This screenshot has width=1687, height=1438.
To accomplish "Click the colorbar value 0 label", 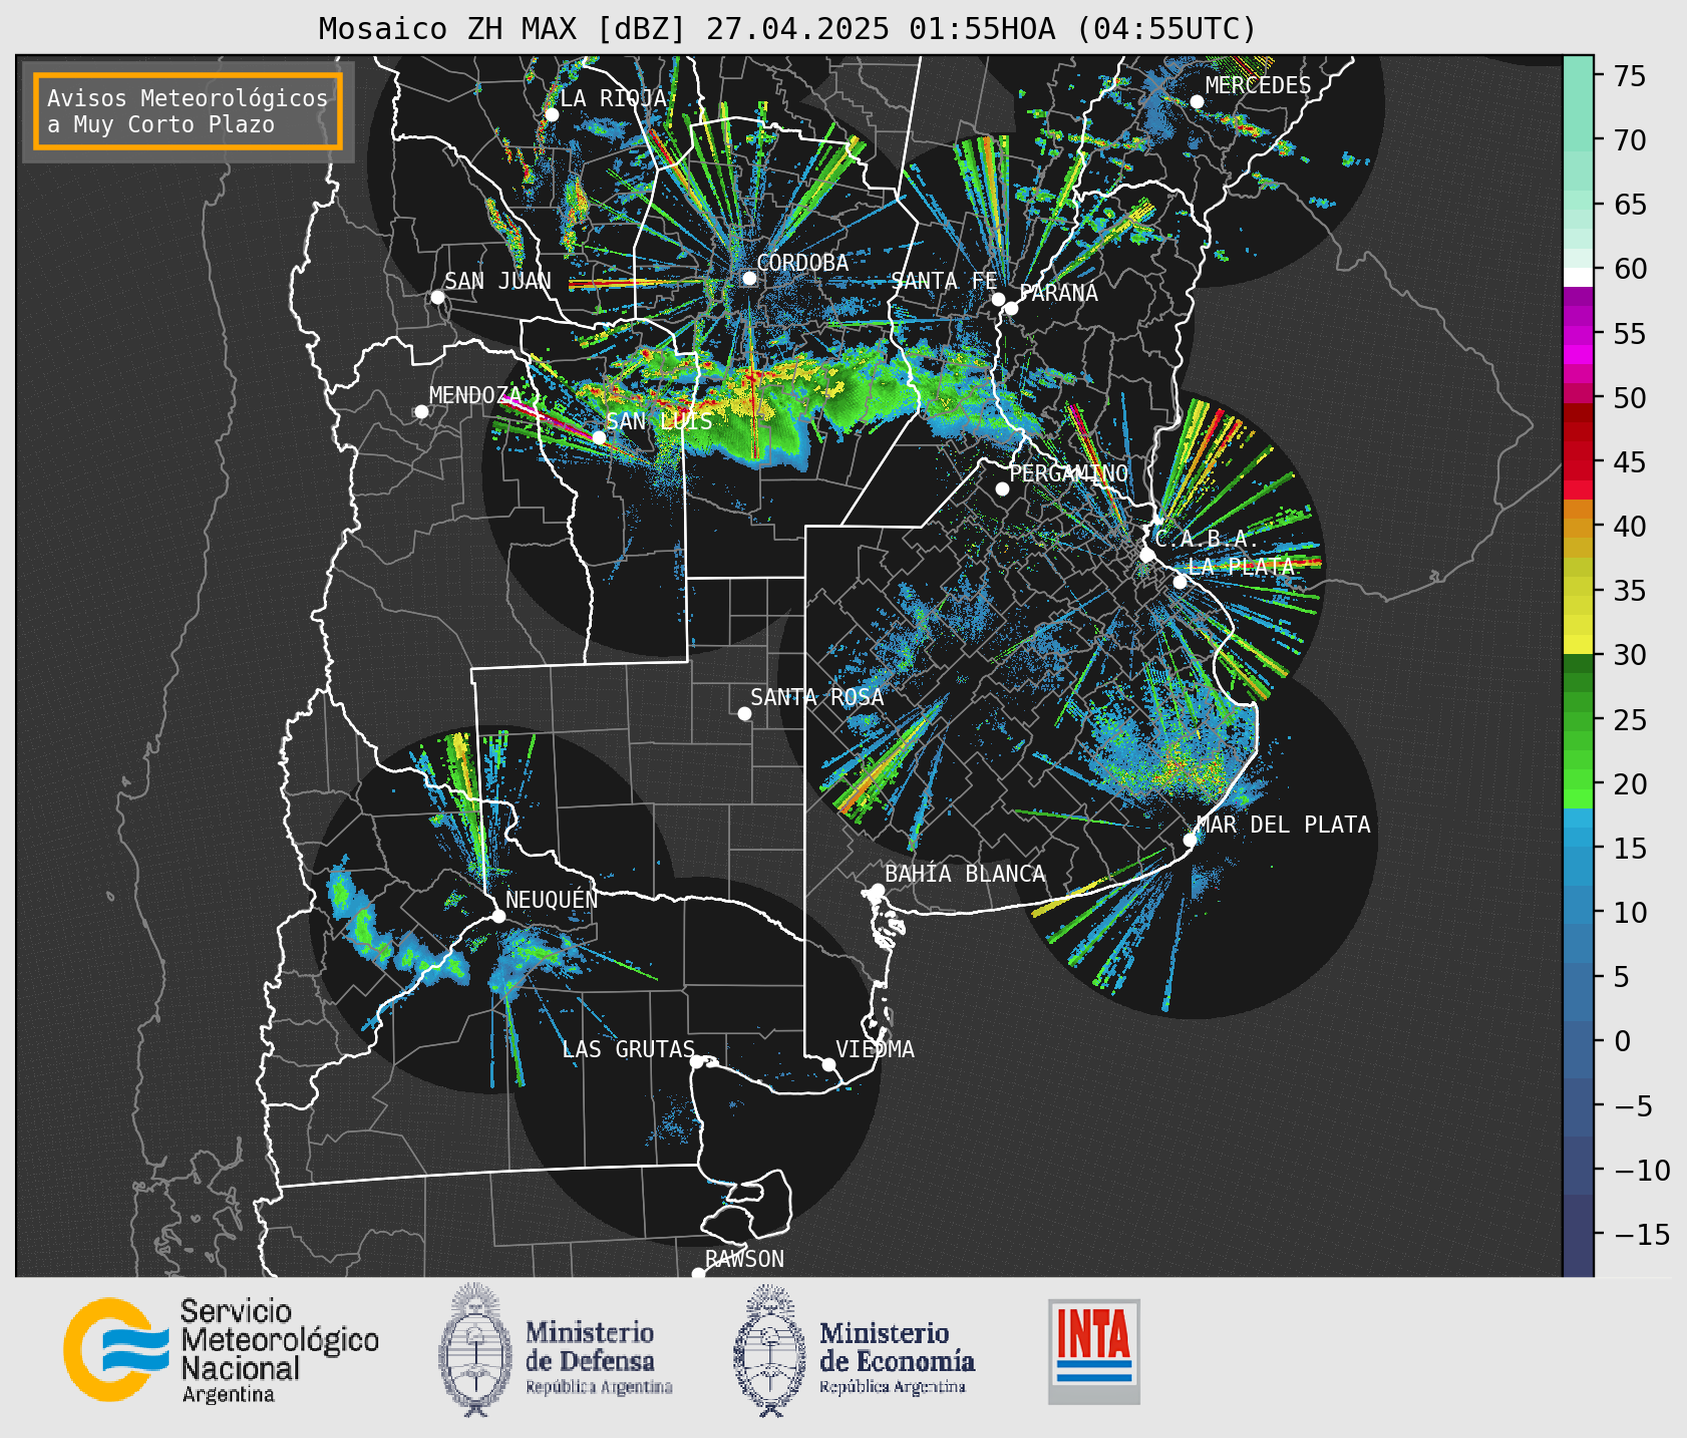I will coord(1621,1042).
